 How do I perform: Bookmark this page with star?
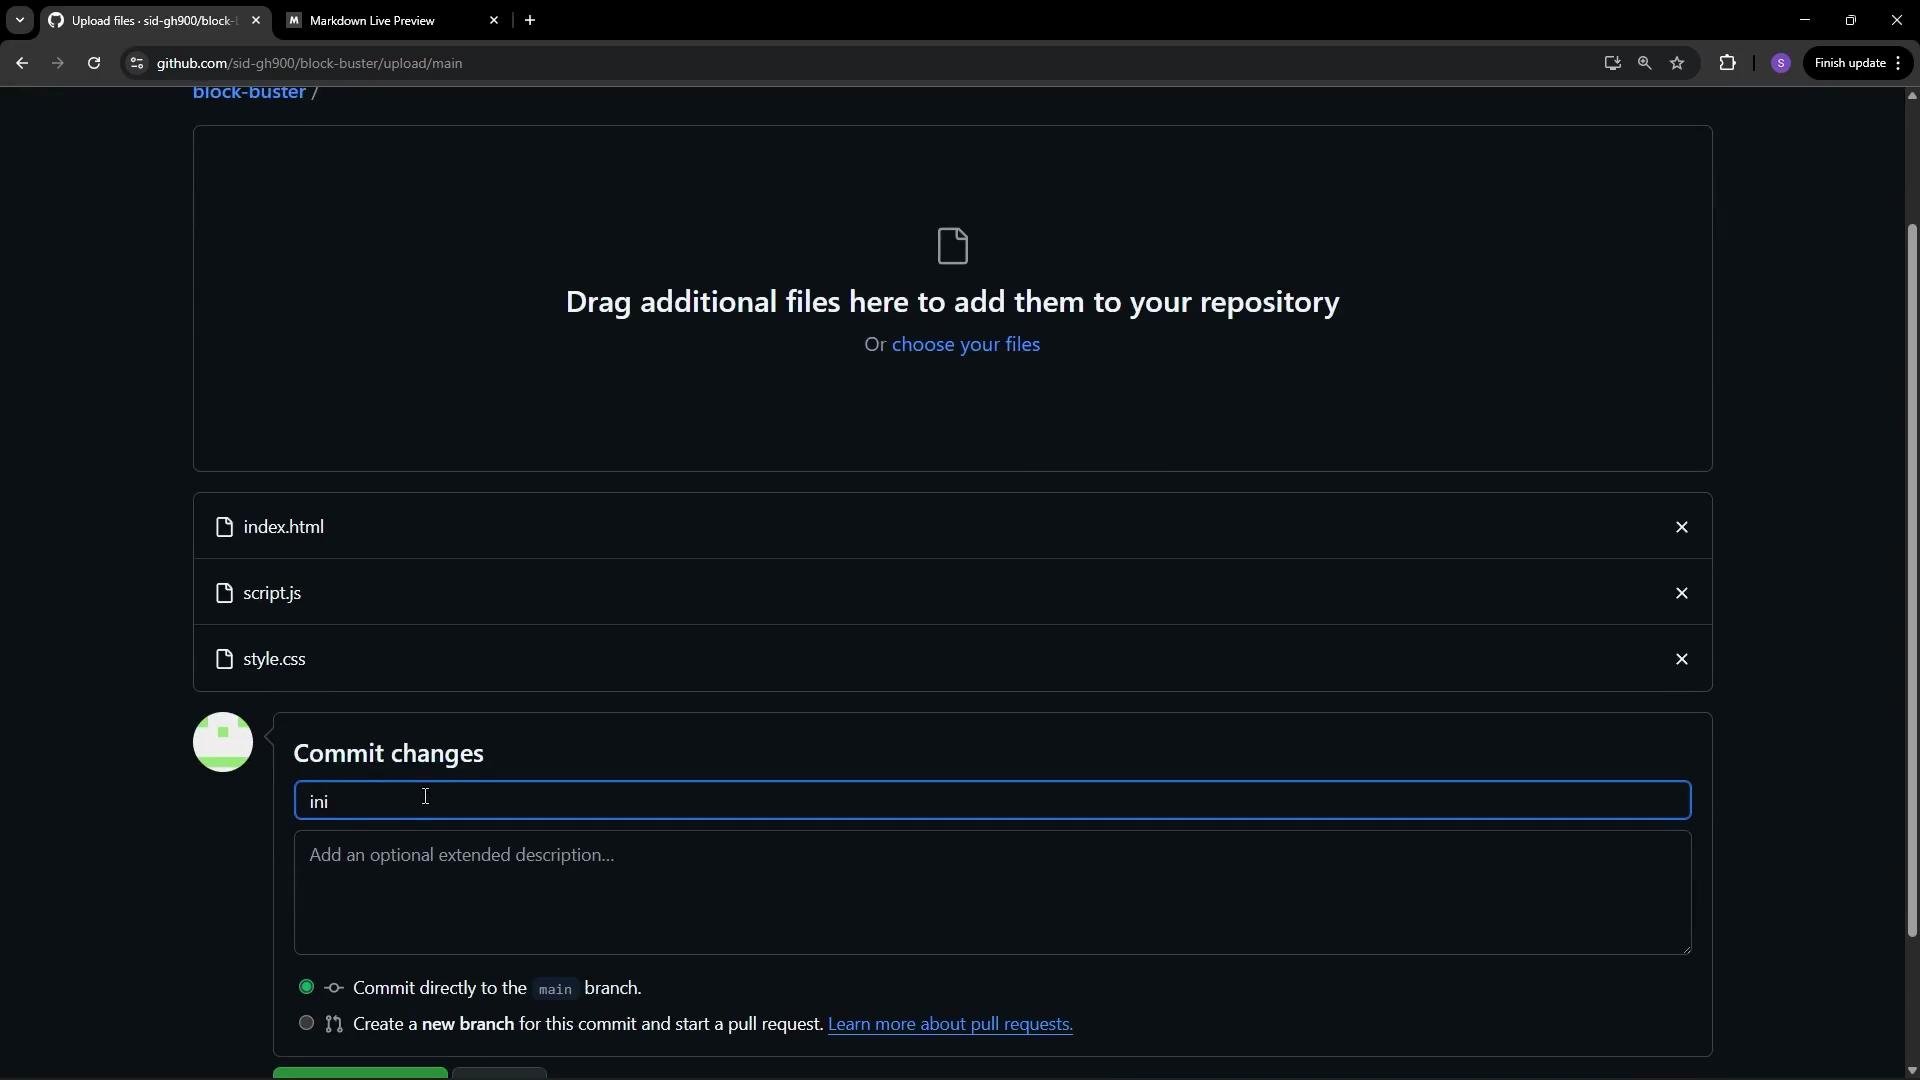(1677, 63)
